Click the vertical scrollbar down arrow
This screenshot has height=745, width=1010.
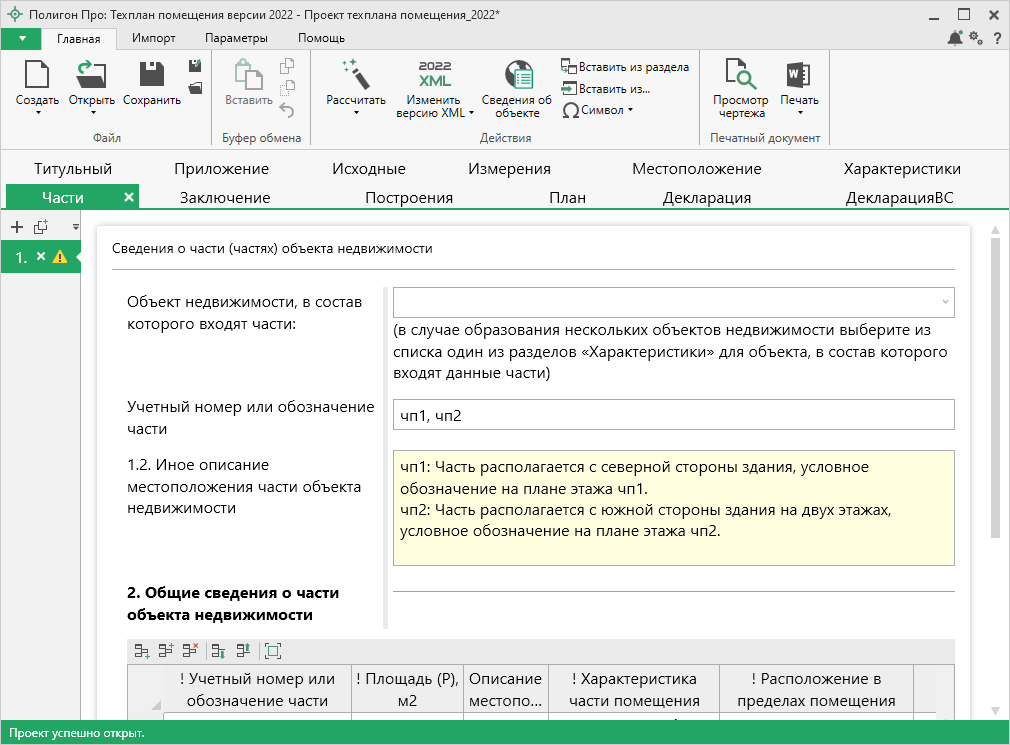click(x=995, y=708)
